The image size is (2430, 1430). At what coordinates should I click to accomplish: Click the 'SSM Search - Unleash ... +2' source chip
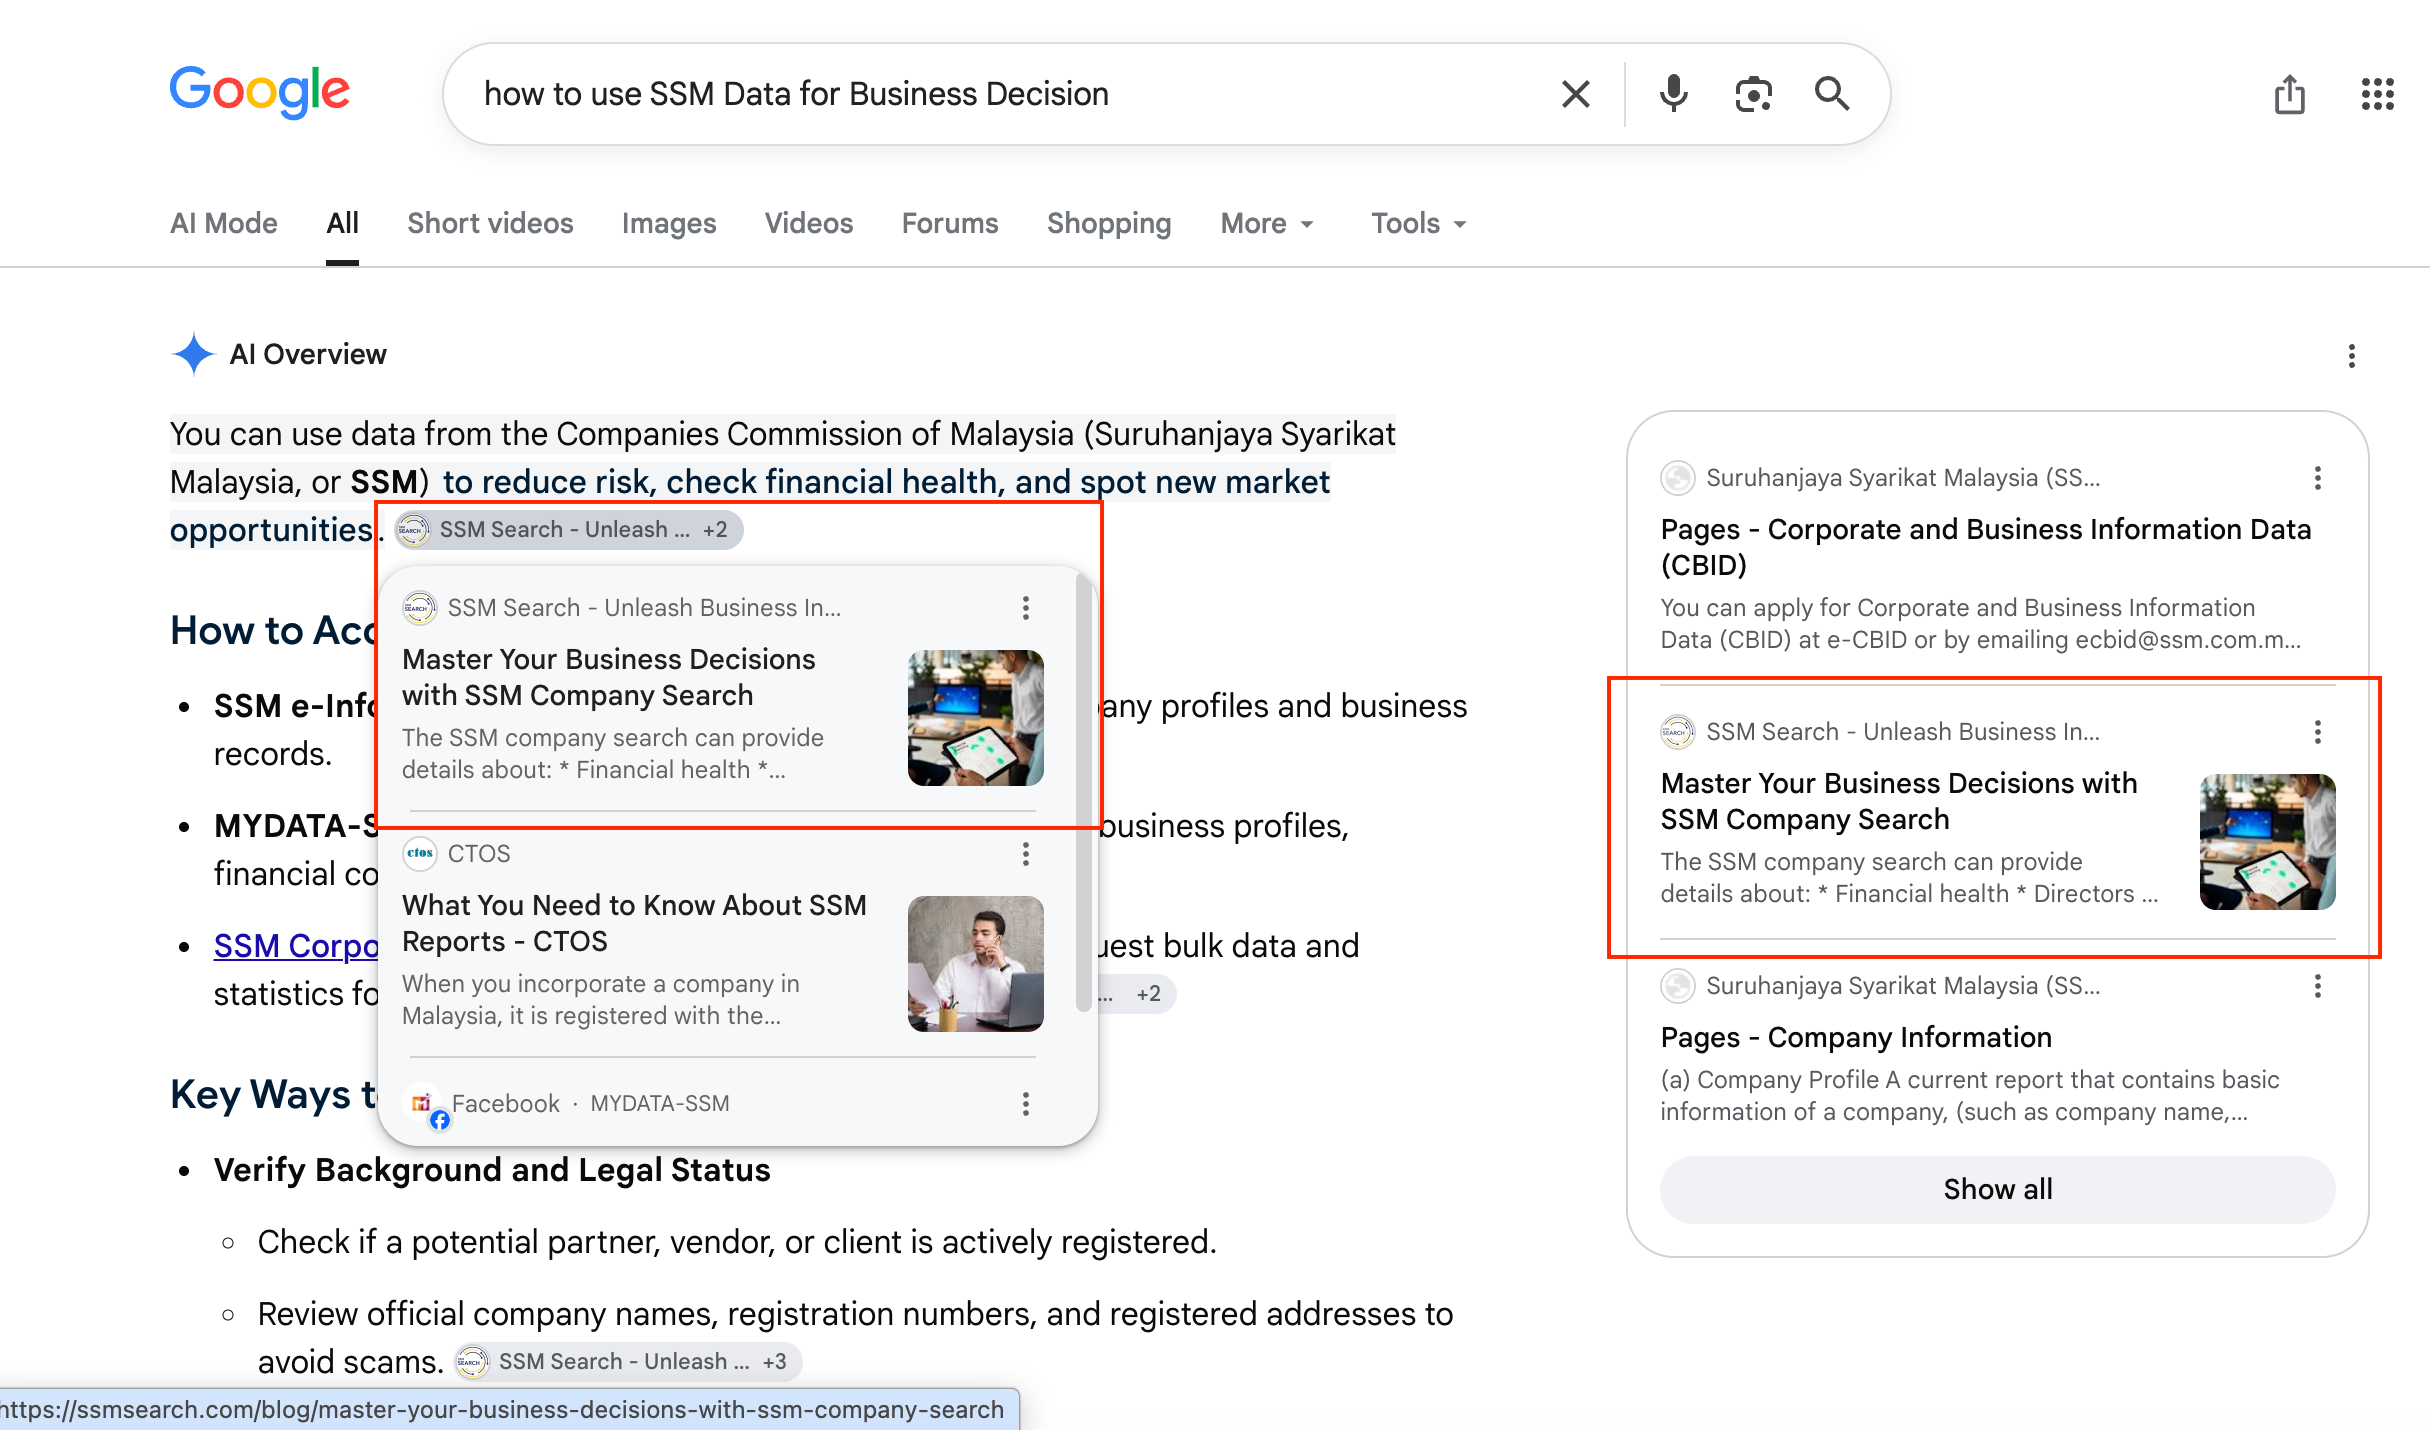(568, 530)
